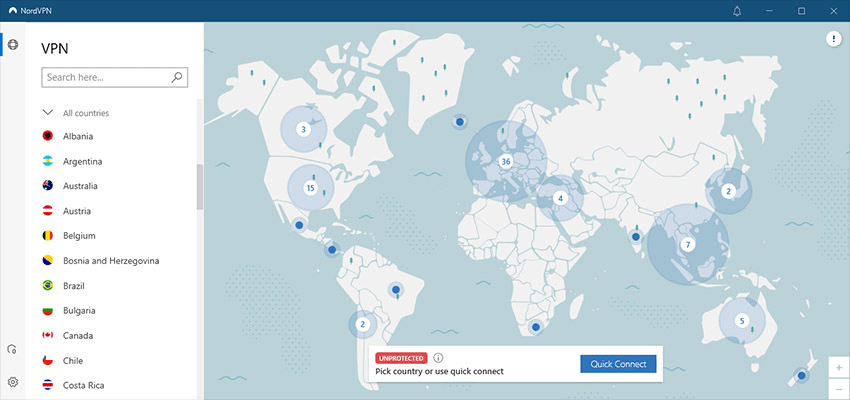The height and width of the screenshot is (400, 850).
Task: Pick Bosnia and Herzegovina from list
Action: [x=110, y=261]
